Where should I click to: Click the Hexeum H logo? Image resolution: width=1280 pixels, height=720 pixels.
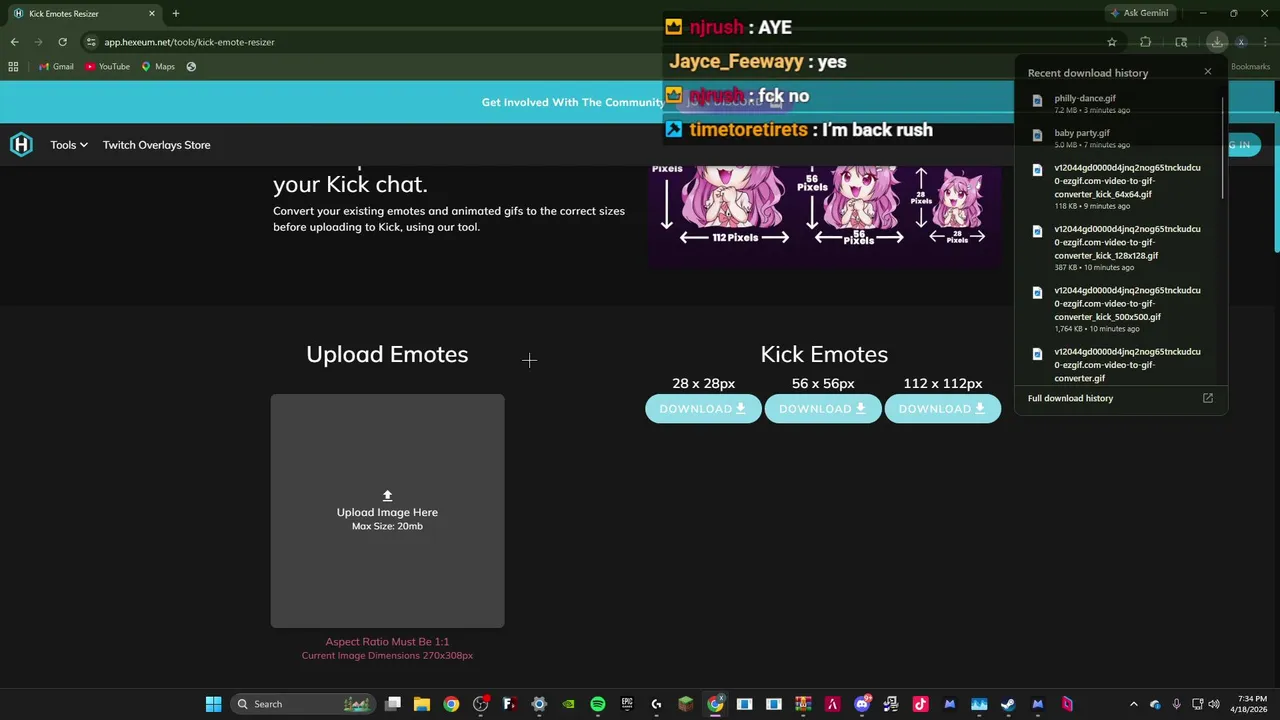point(21,145)
